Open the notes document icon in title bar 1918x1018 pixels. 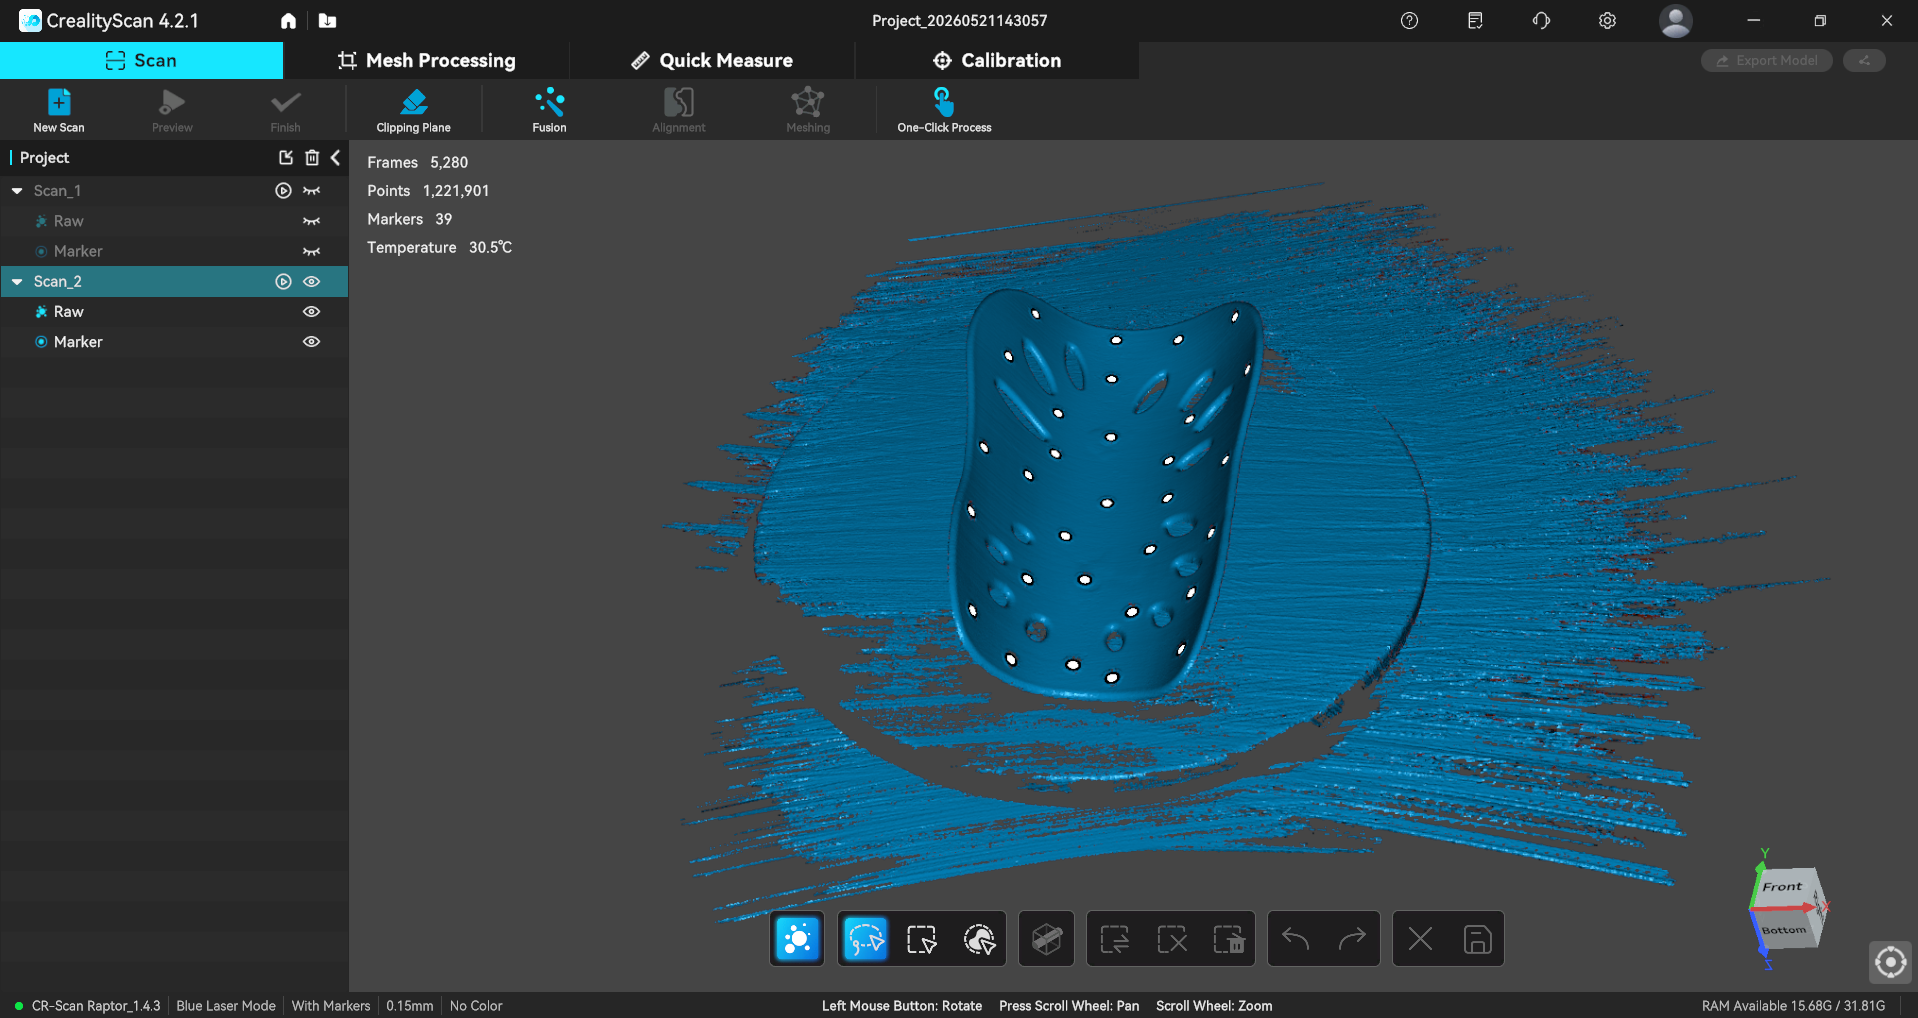point(1475,21)
